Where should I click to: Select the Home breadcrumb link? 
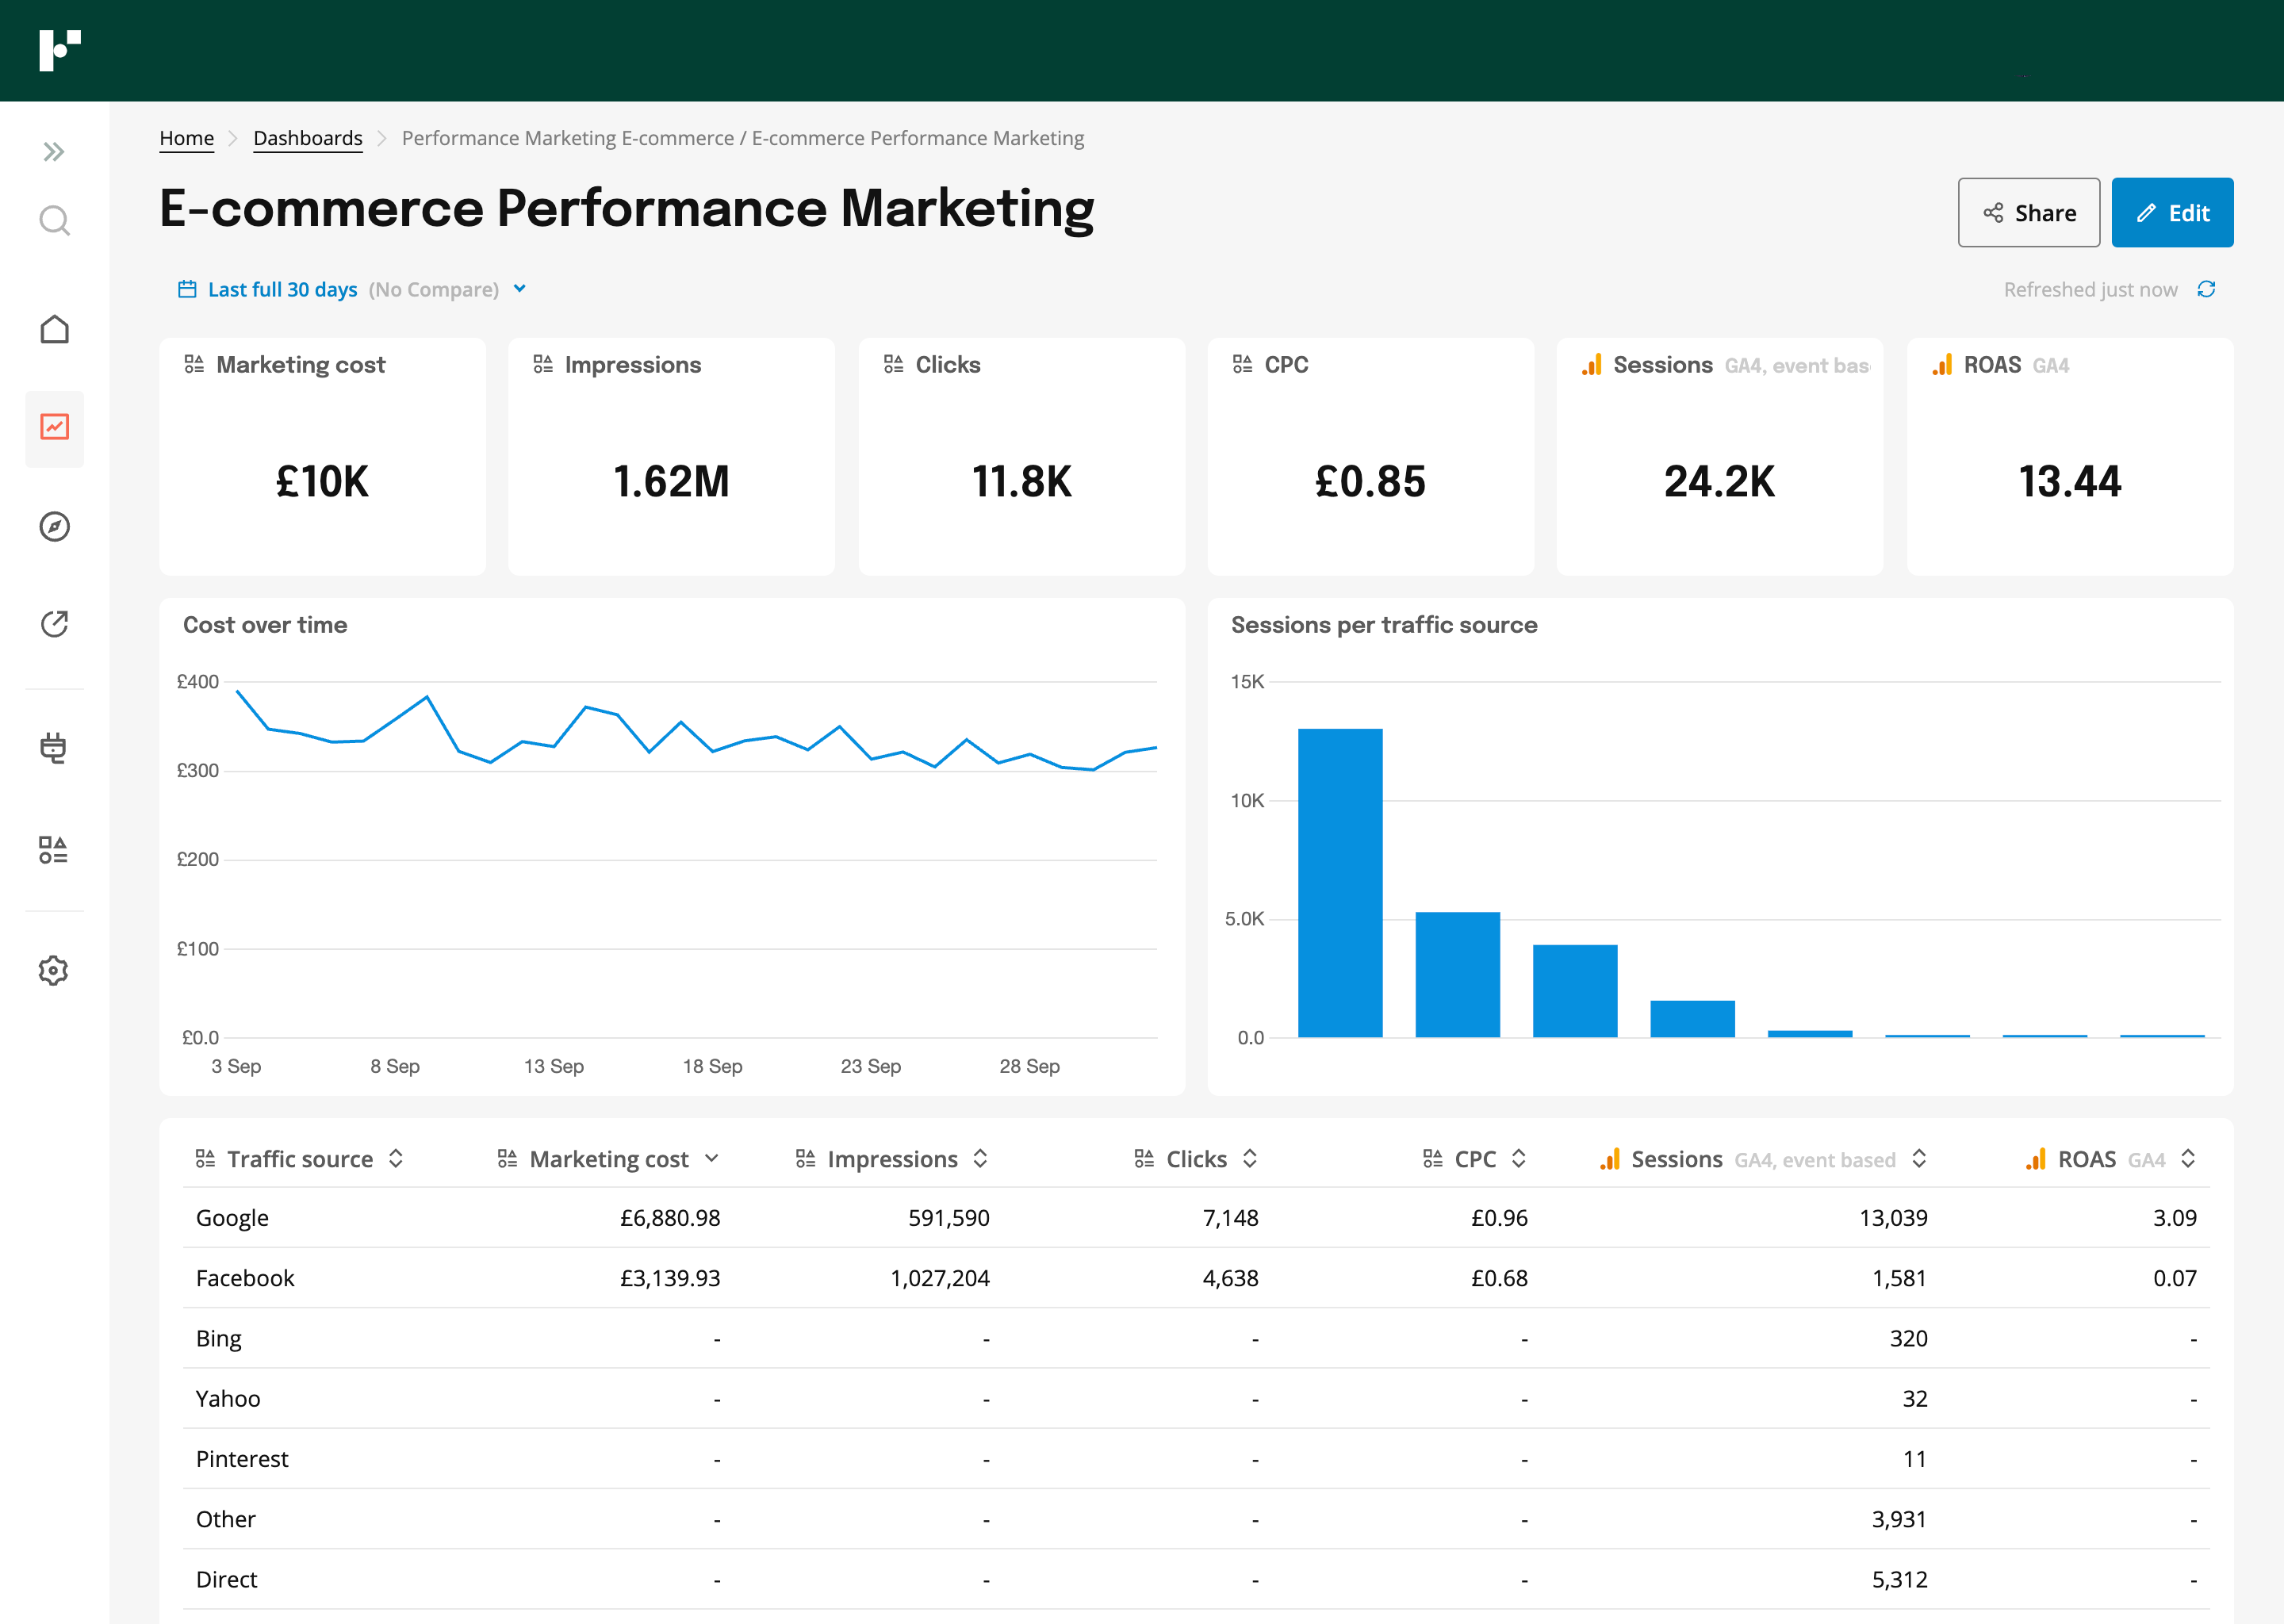pyautogui.click(x=185, y=137)
